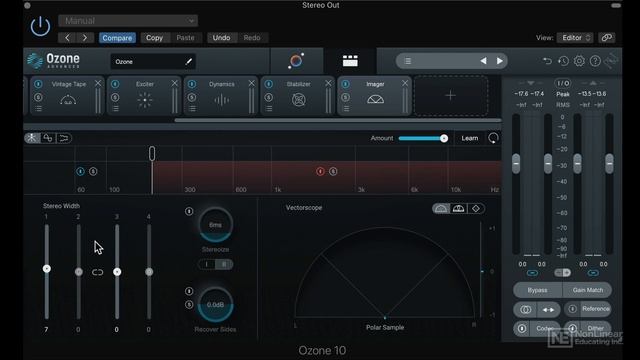Select Stereoize mode I

pyautogui.click(x=207, y=264)
